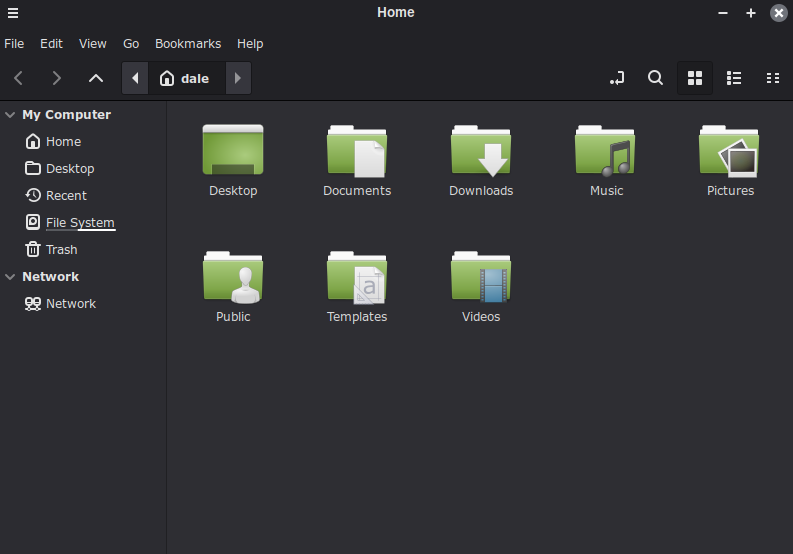Click the left path bar scroll arrow
This screenshot has width=793, height=554.
point(135,78)
